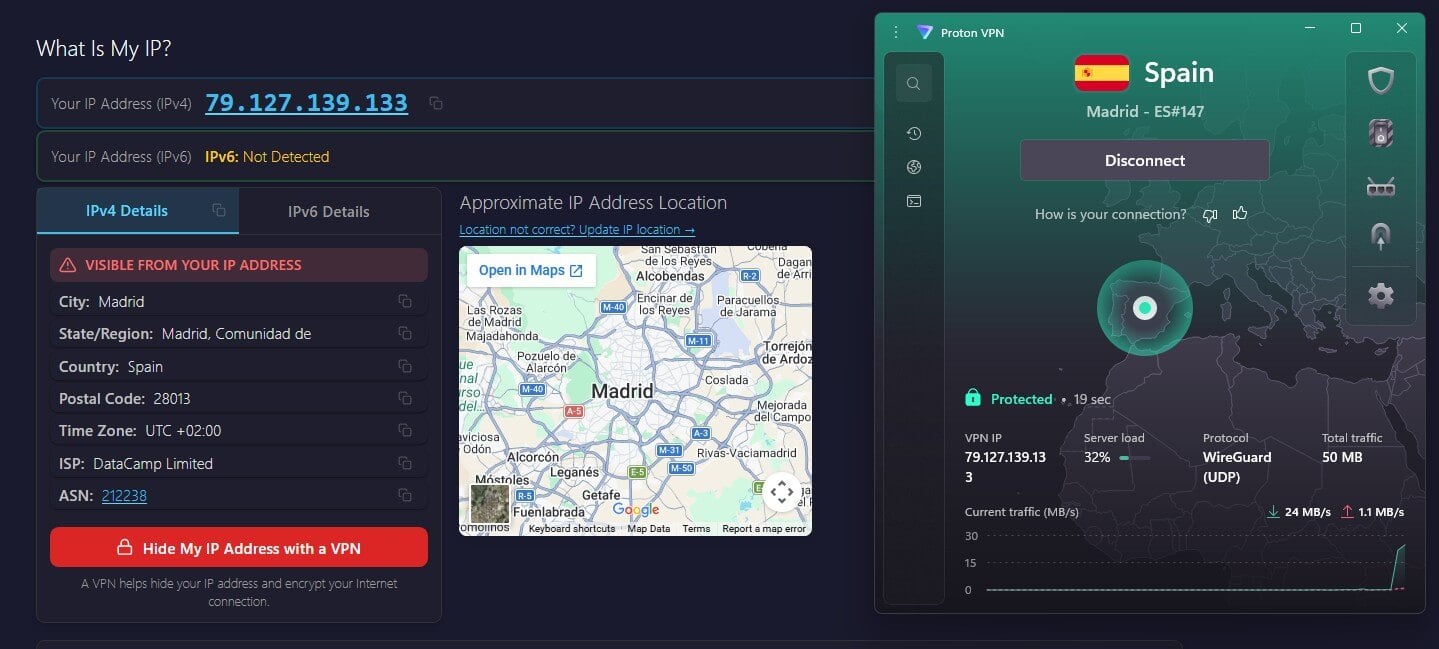Click the Disconnect button
The height and width of the screenshot is (649, 1439).
pyautogui.click(x=1145, y=160)
